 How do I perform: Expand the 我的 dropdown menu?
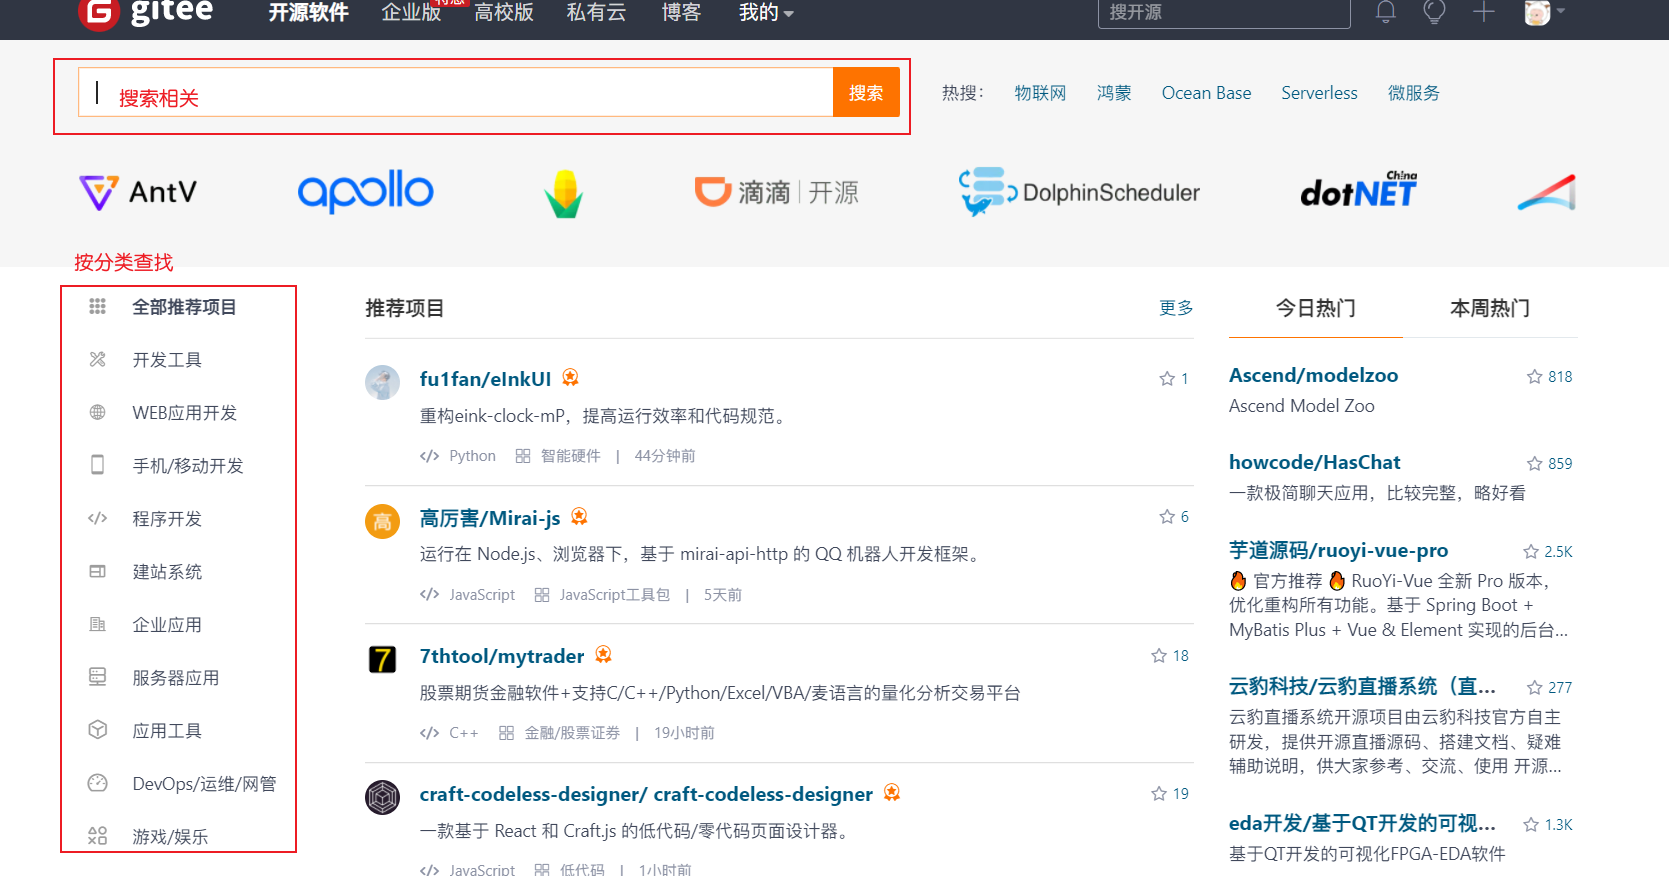[x=766, y=13]
